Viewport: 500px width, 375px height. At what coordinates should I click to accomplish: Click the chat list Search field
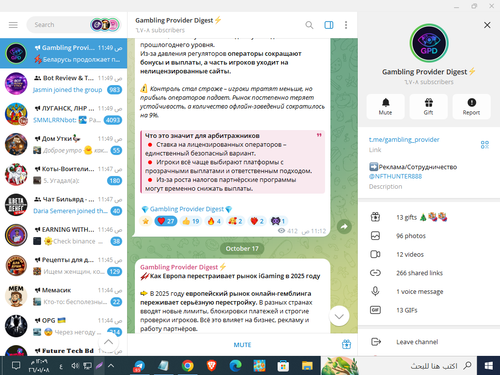tap(60, 25)
